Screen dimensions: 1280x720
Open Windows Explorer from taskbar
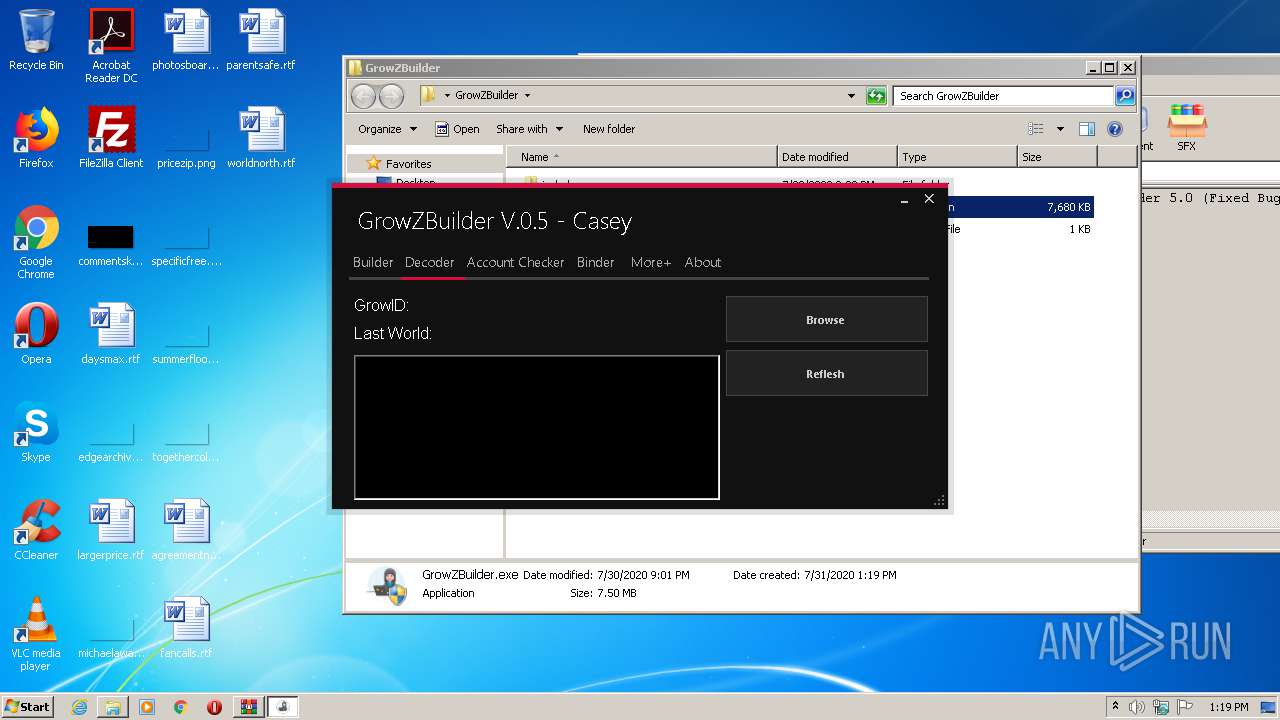pos(113,707)
